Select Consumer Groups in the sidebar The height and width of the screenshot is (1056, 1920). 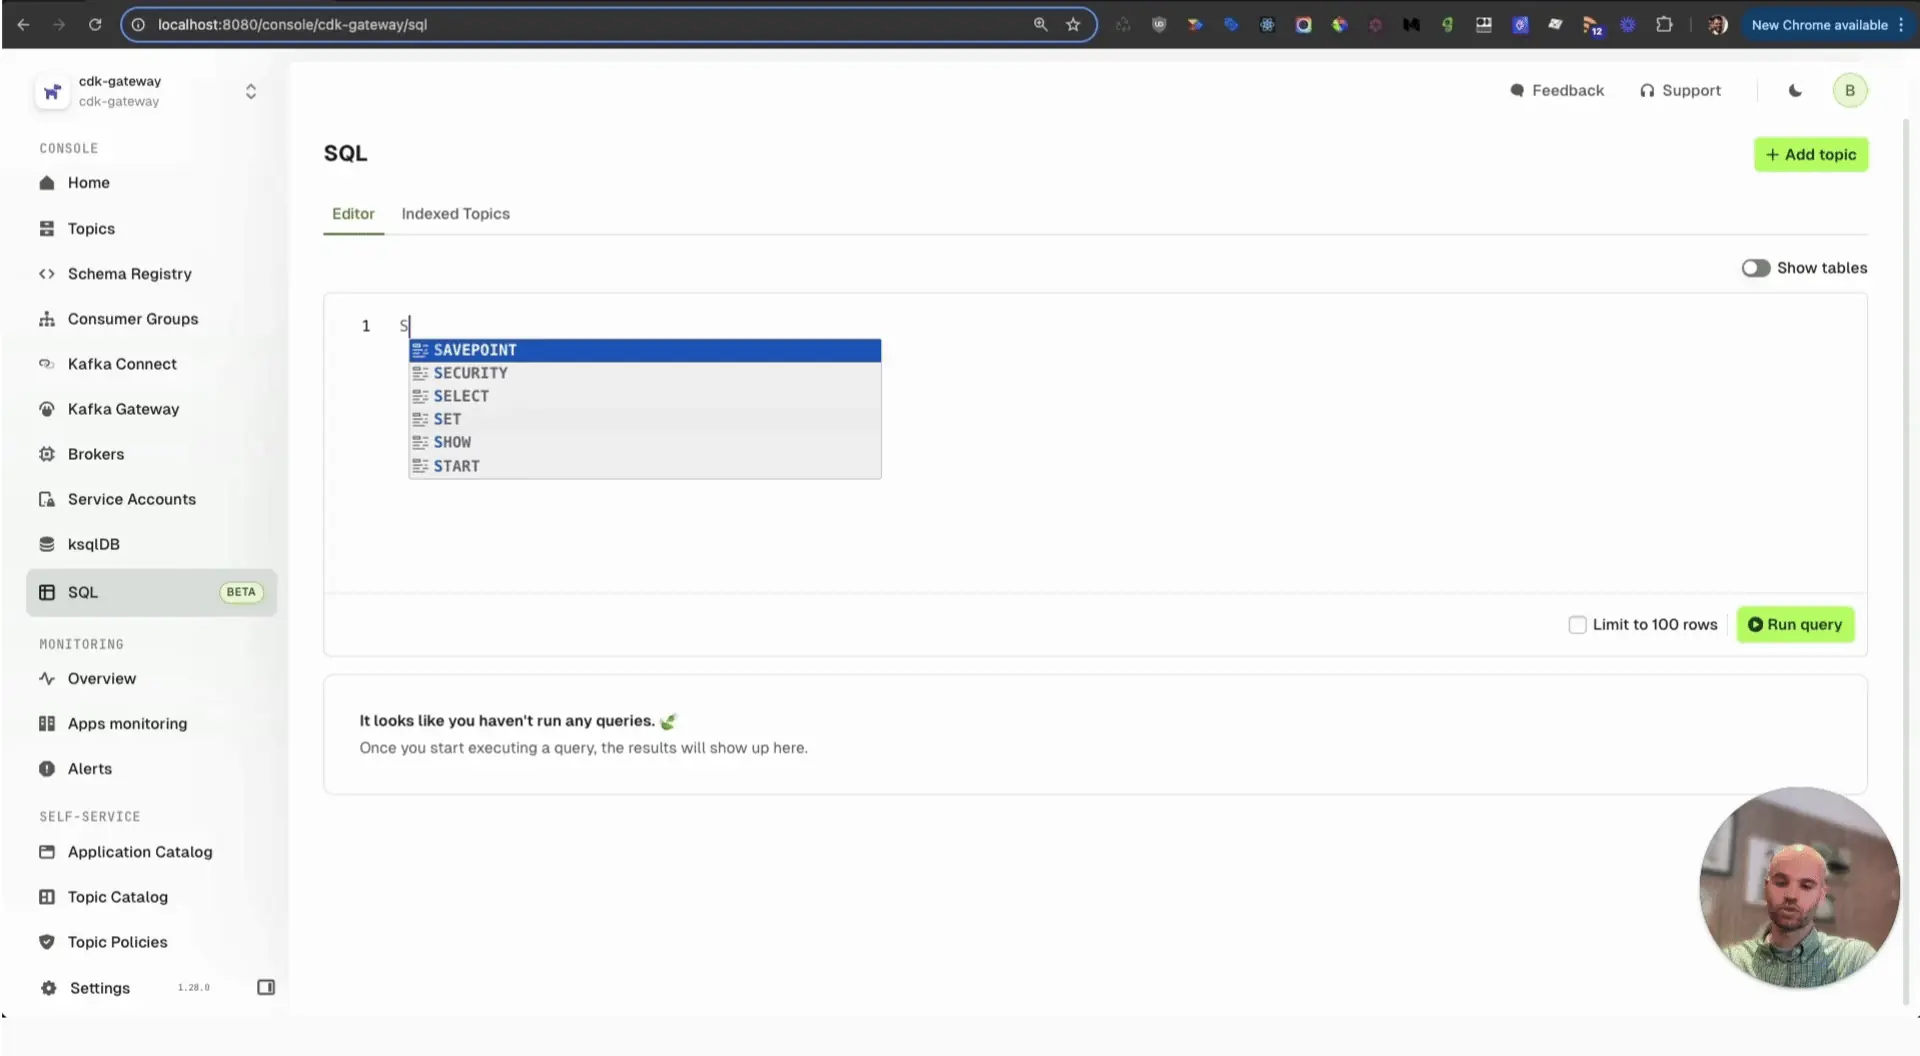[x=132, y=318]
